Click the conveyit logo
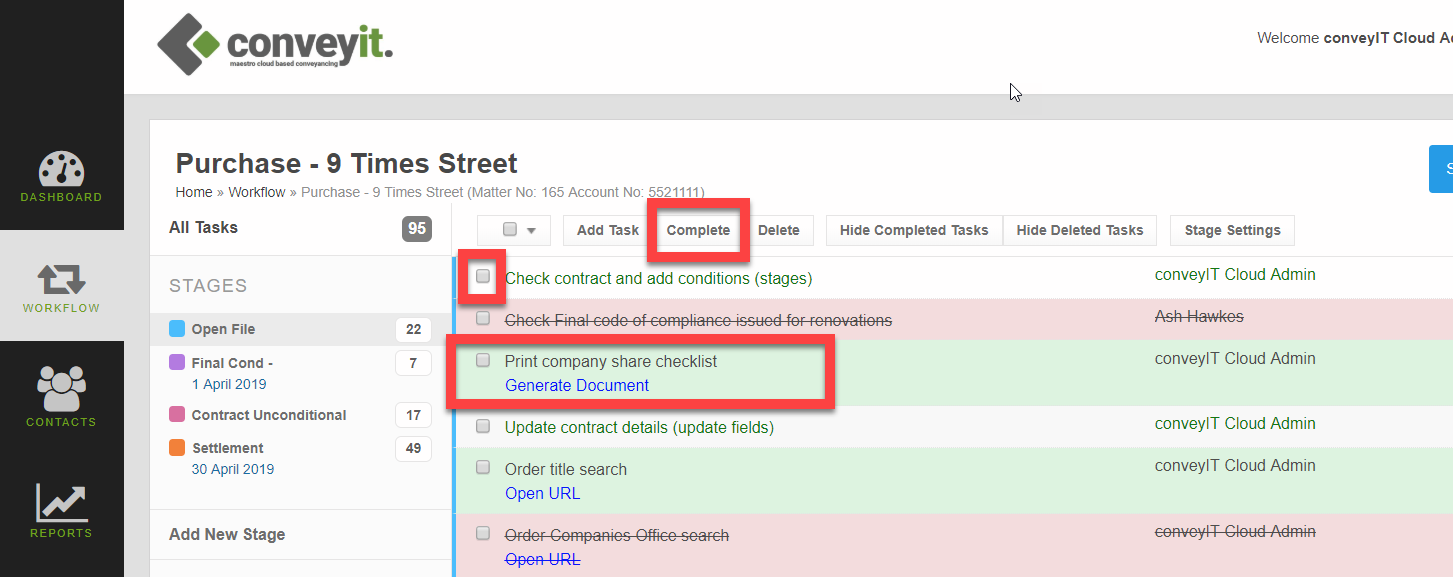 pos(275,45)
